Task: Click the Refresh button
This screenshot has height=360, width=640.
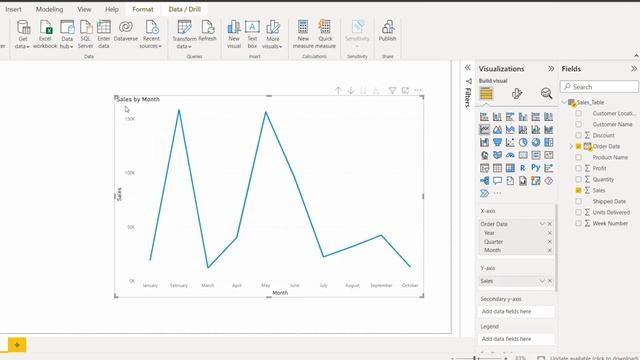Action: point(207,31)
